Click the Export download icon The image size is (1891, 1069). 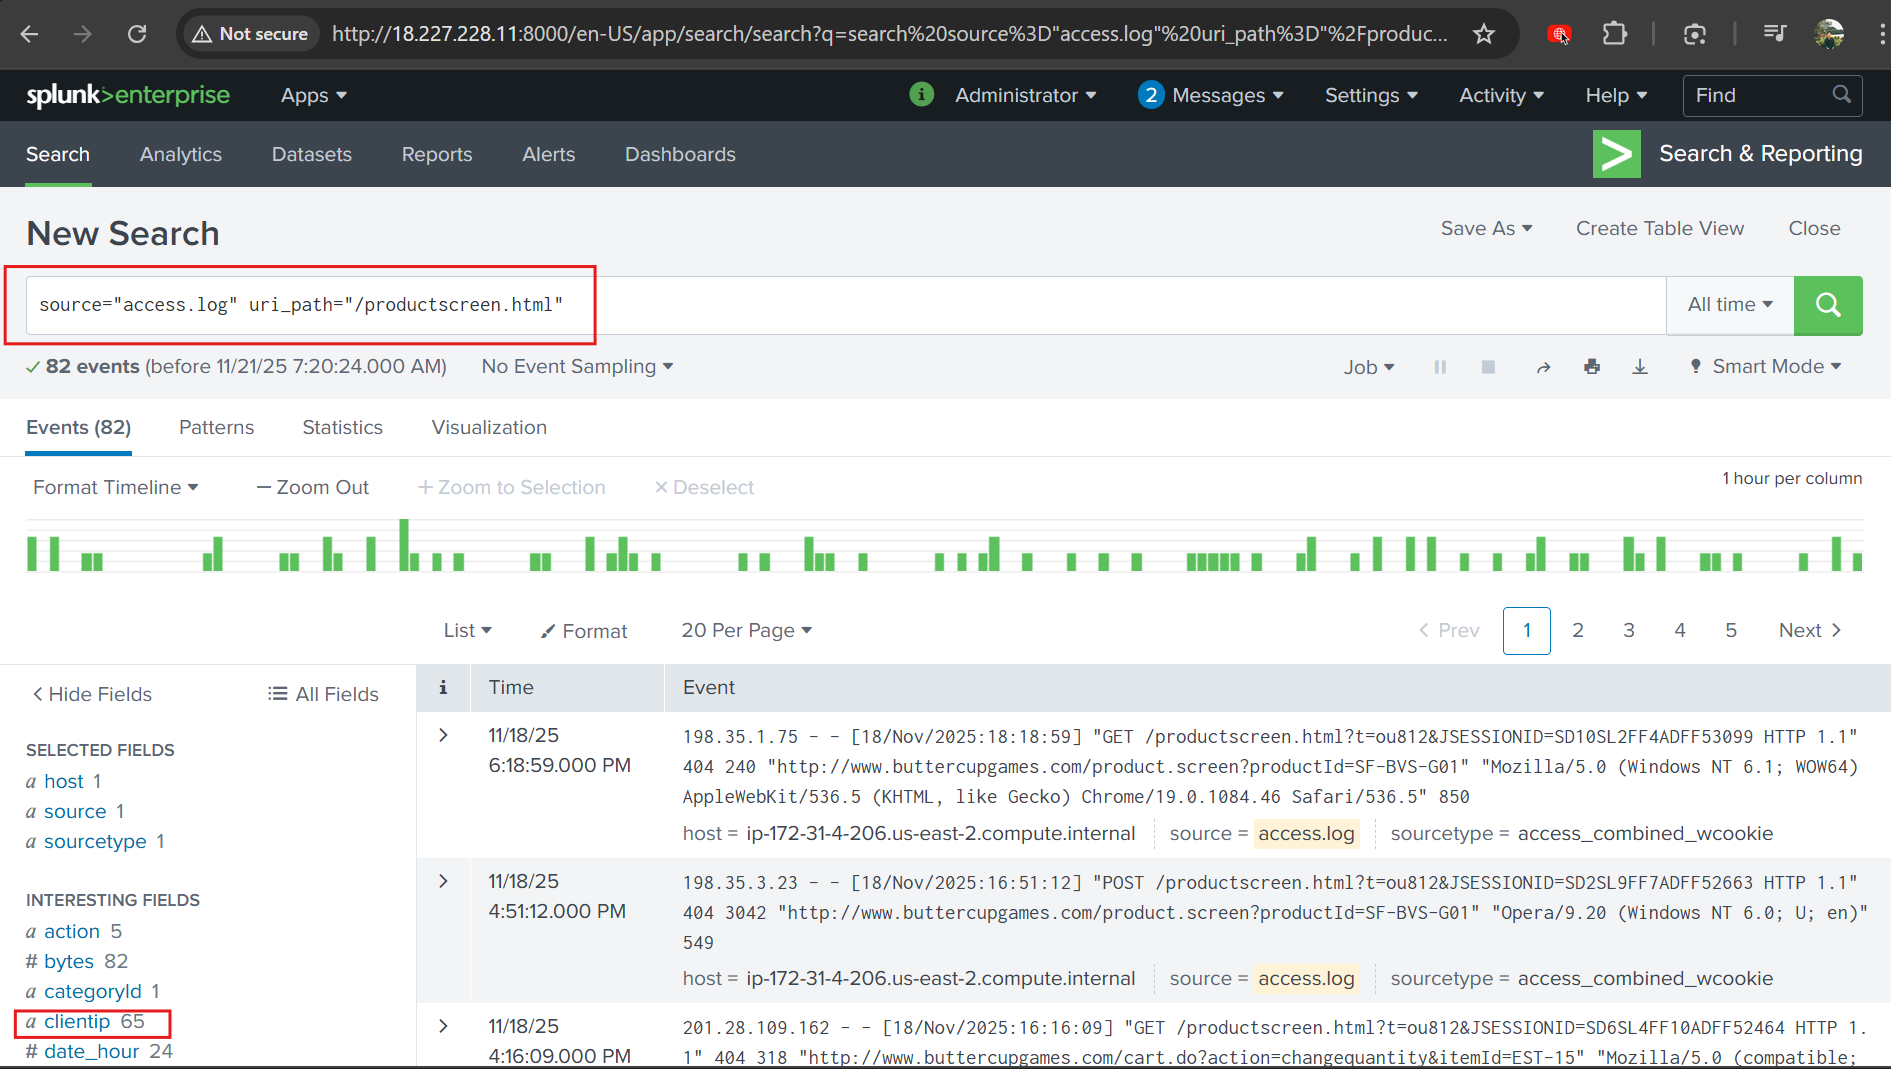[1640, 367]
